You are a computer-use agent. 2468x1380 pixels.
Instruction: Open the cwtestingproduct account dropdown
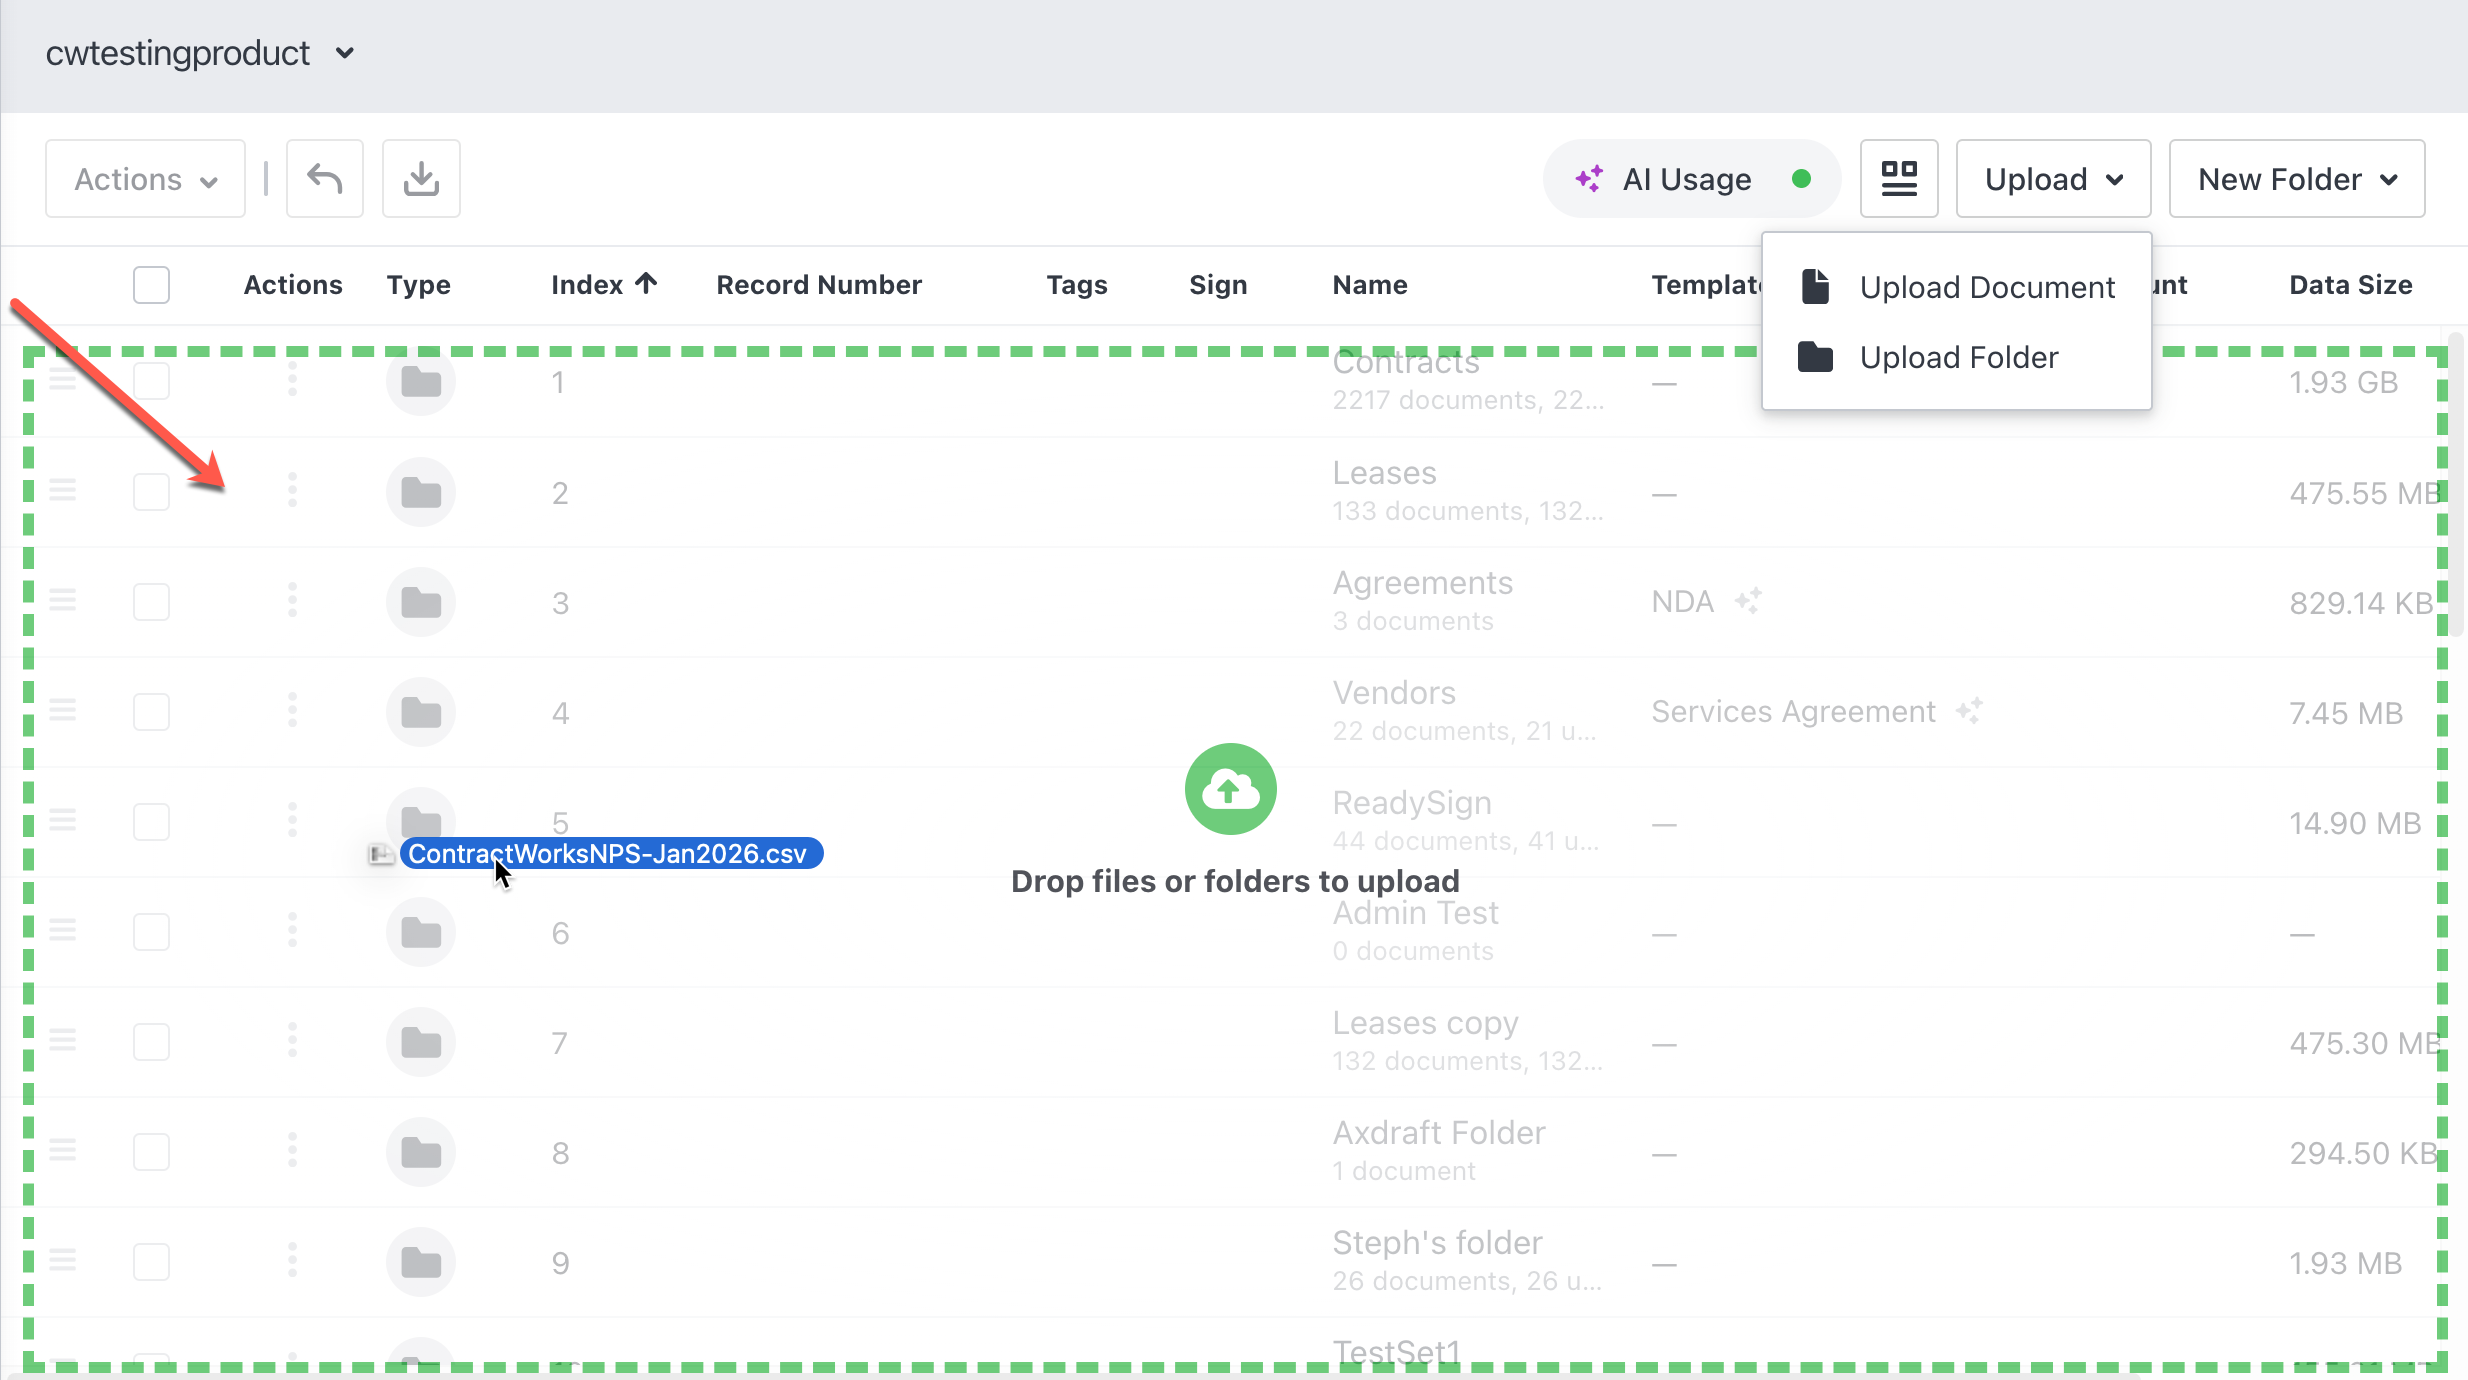pos(200,53)
